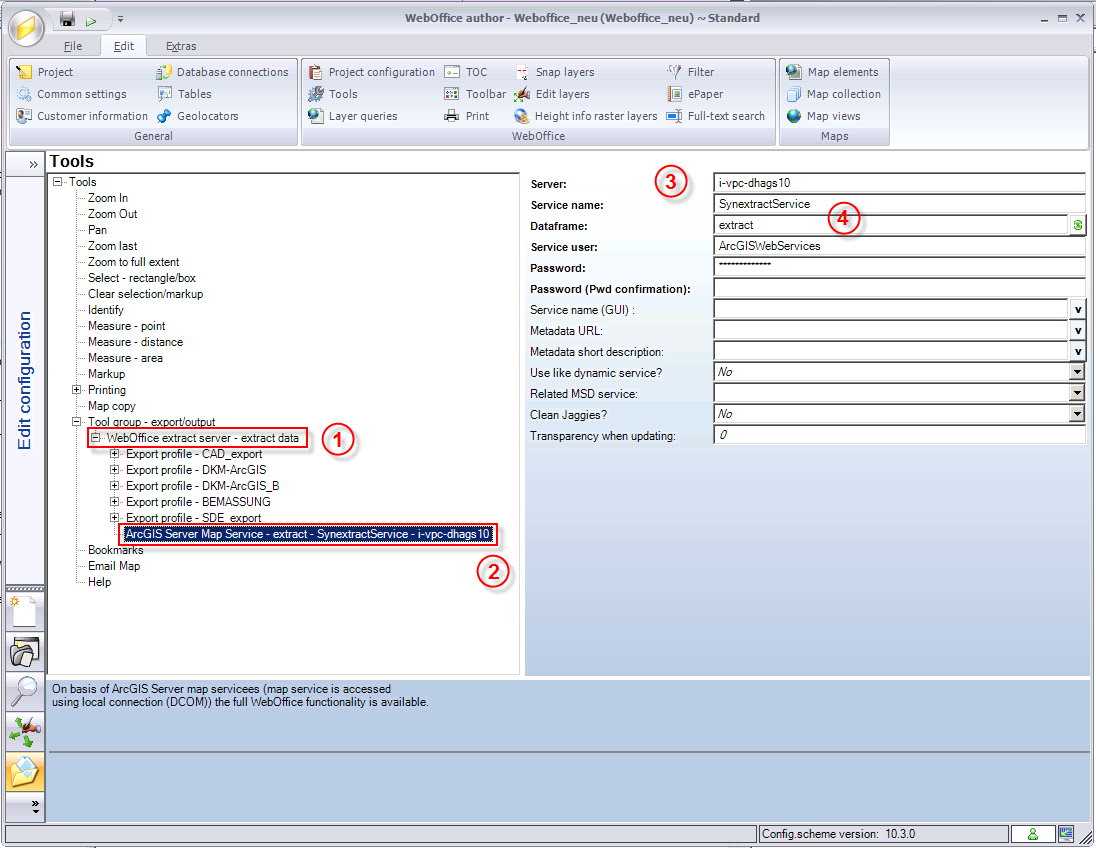Select the Bookmarks tree item
This screenshot has width=1096, height=848.
coord(115,550)
